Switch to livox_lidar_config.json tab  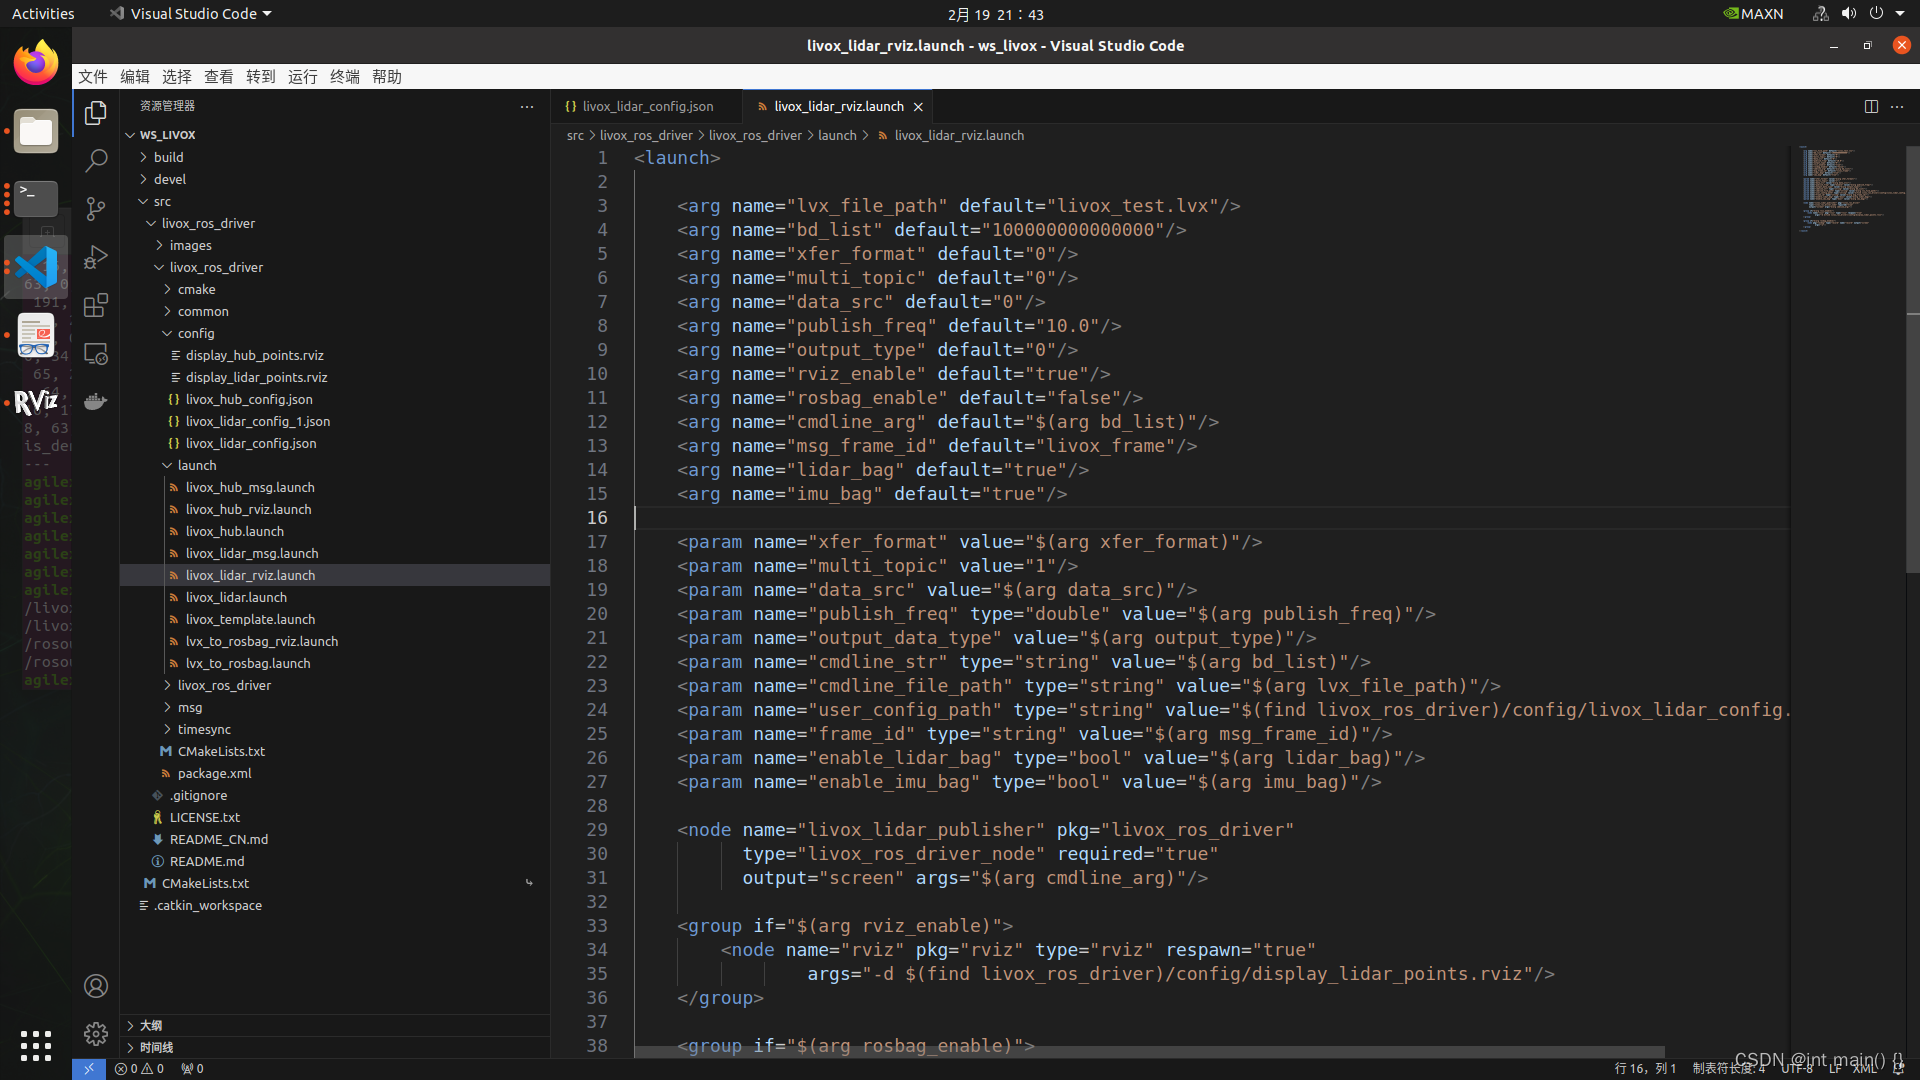tap(647, 106)
